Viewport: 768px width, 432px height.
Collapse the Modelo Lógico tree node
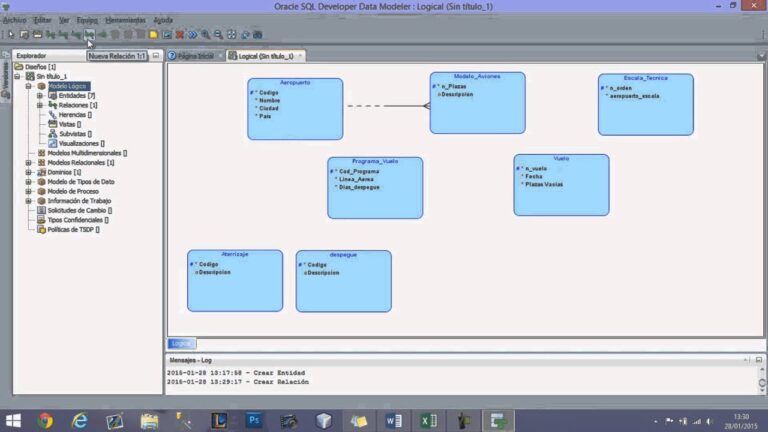pos(28,86)
